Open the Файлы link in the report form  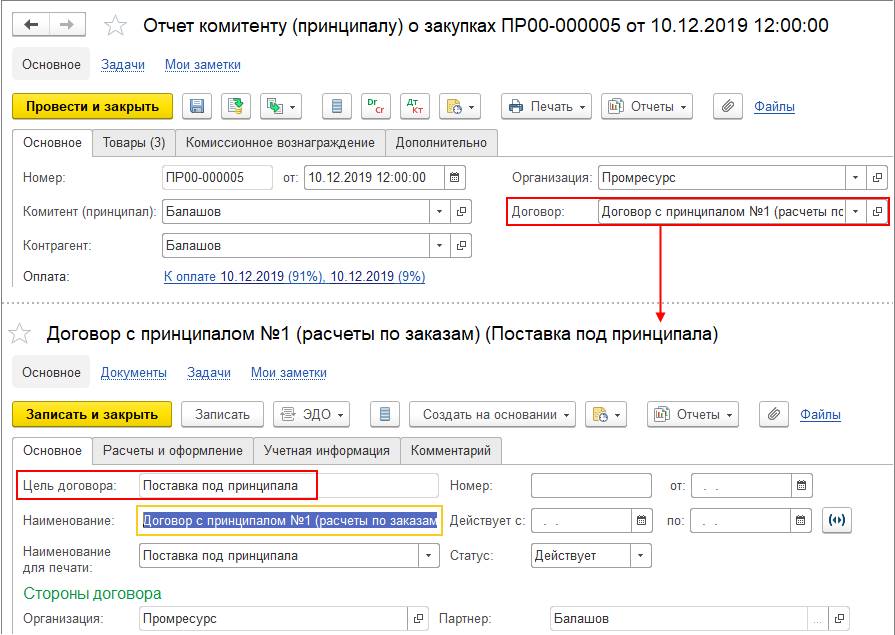pos(774,106)
